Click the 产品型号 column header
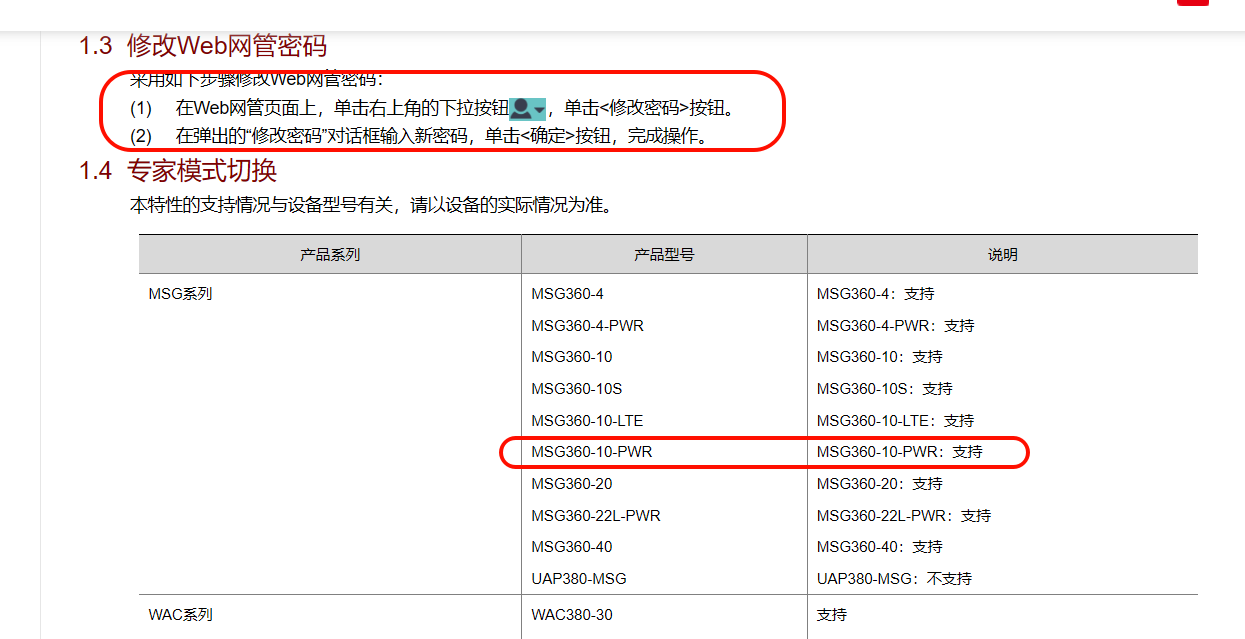Screen dimensions: 1245x639 (x=664, y=255)
